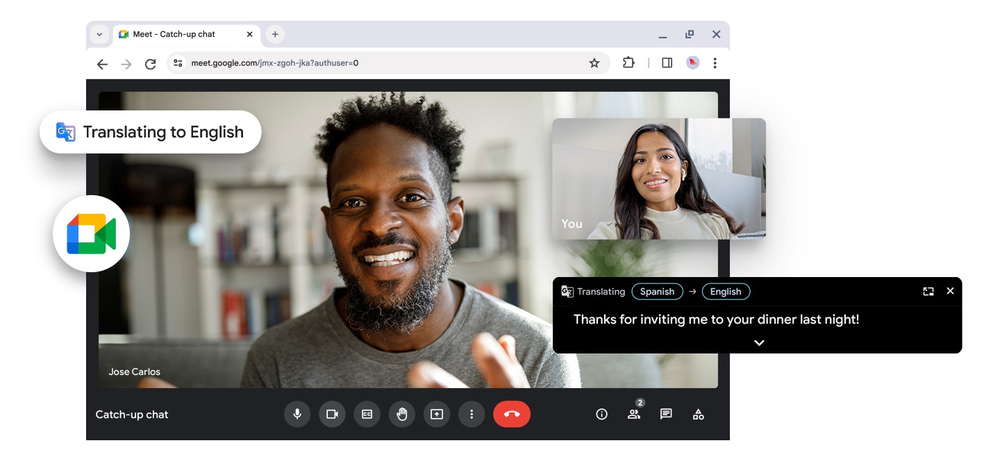Expand translation box to full size
Screen dimensions: 1000x459
click(928, 291)
